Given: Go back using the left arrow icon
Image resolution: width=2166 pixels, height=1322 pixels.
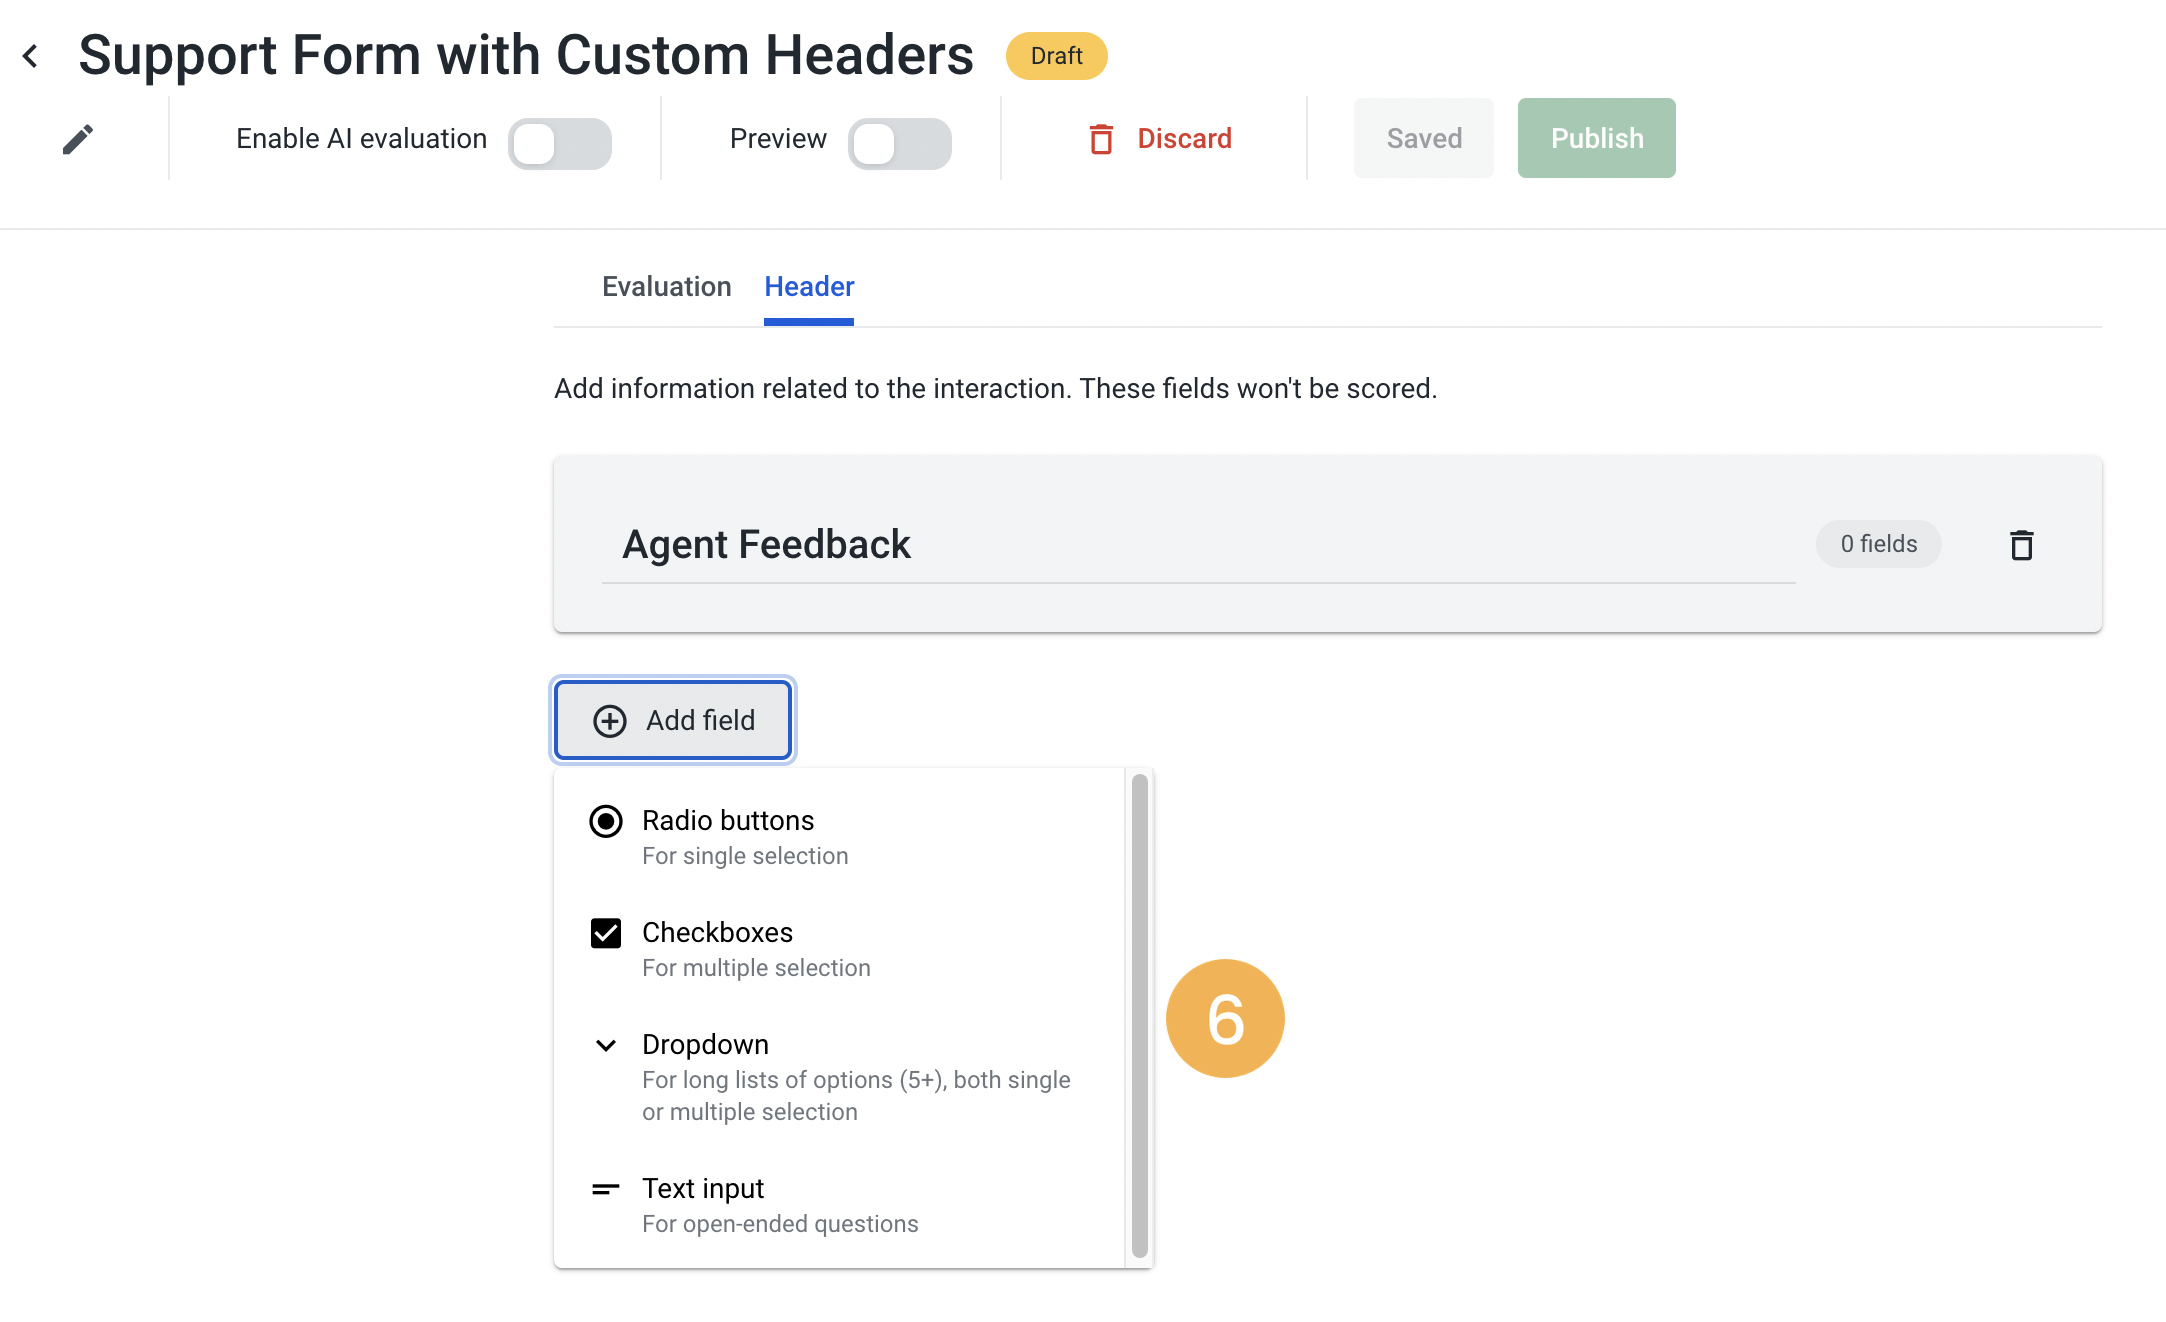Looking at the screenshot, I should (x=31, y=56).
